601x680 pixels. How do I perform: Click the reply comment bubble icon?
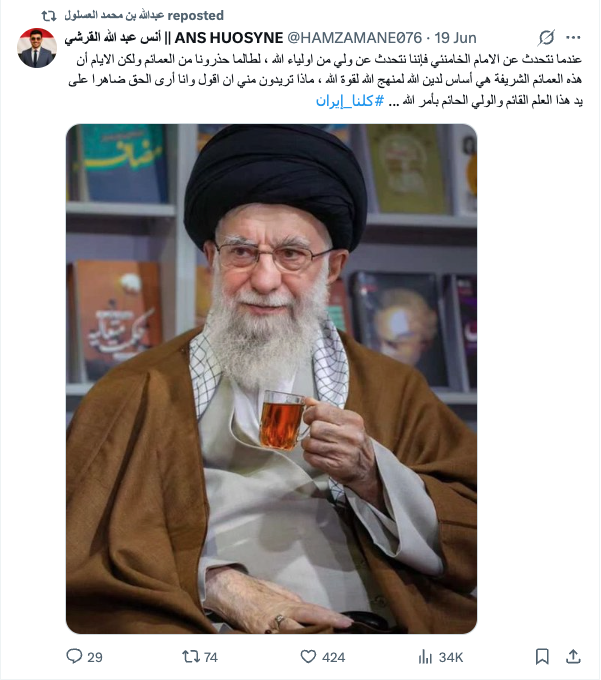(x=74, y=656)
